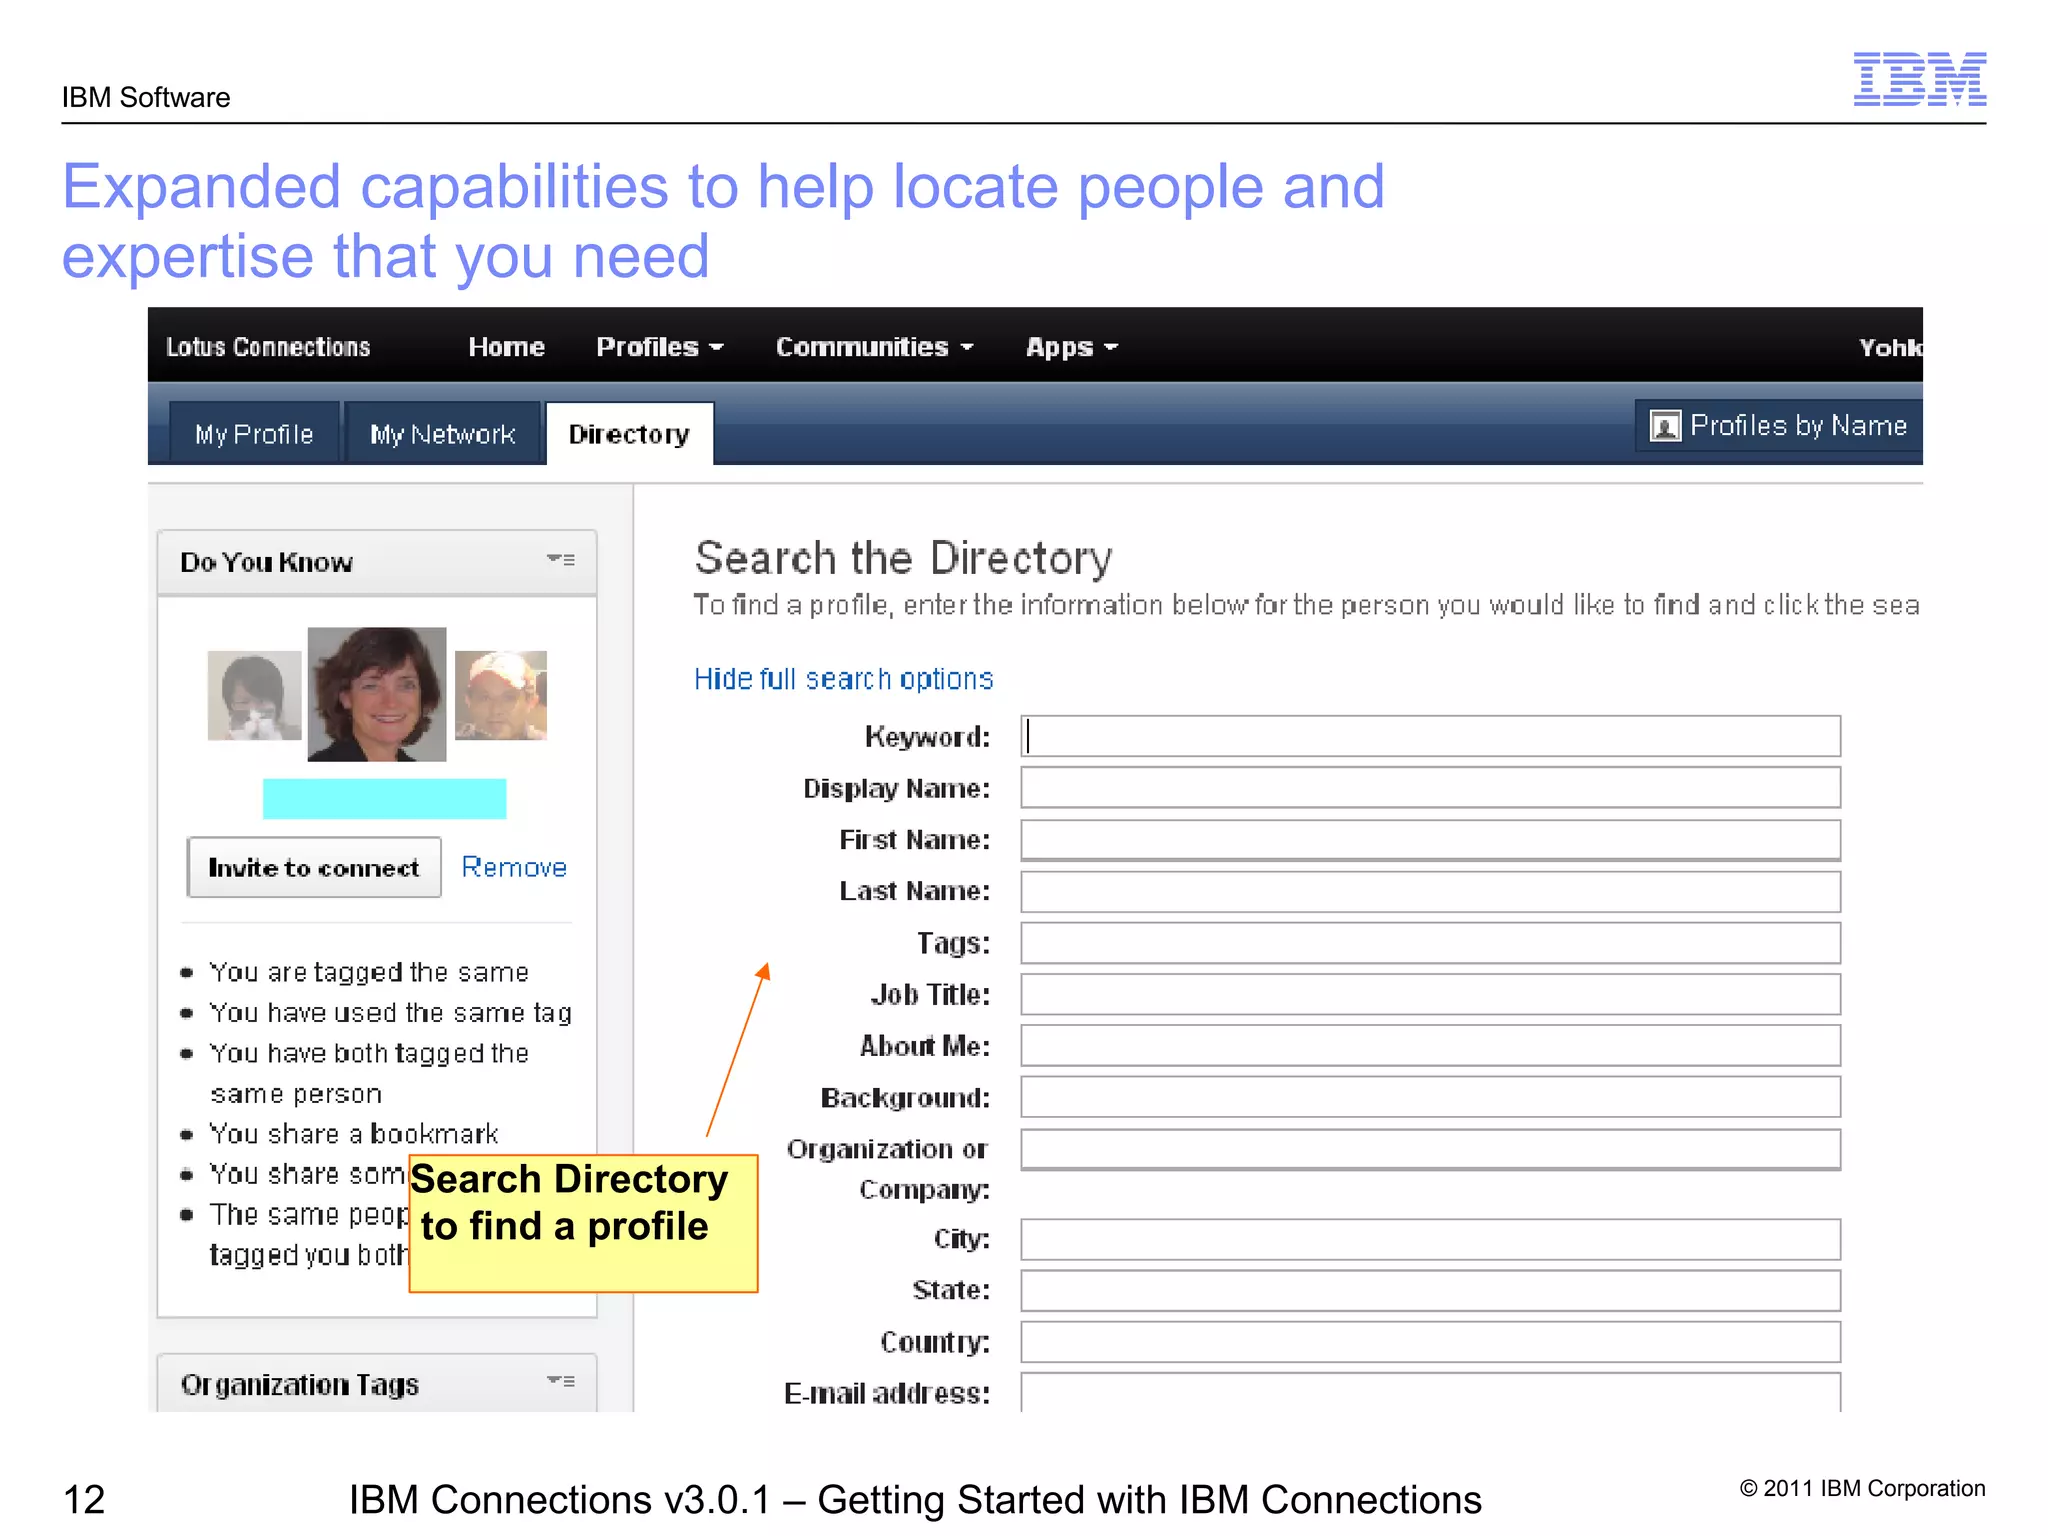2048x1536 pixels.
Task: Focus the Last Name input field
Action: [1430, 891]
